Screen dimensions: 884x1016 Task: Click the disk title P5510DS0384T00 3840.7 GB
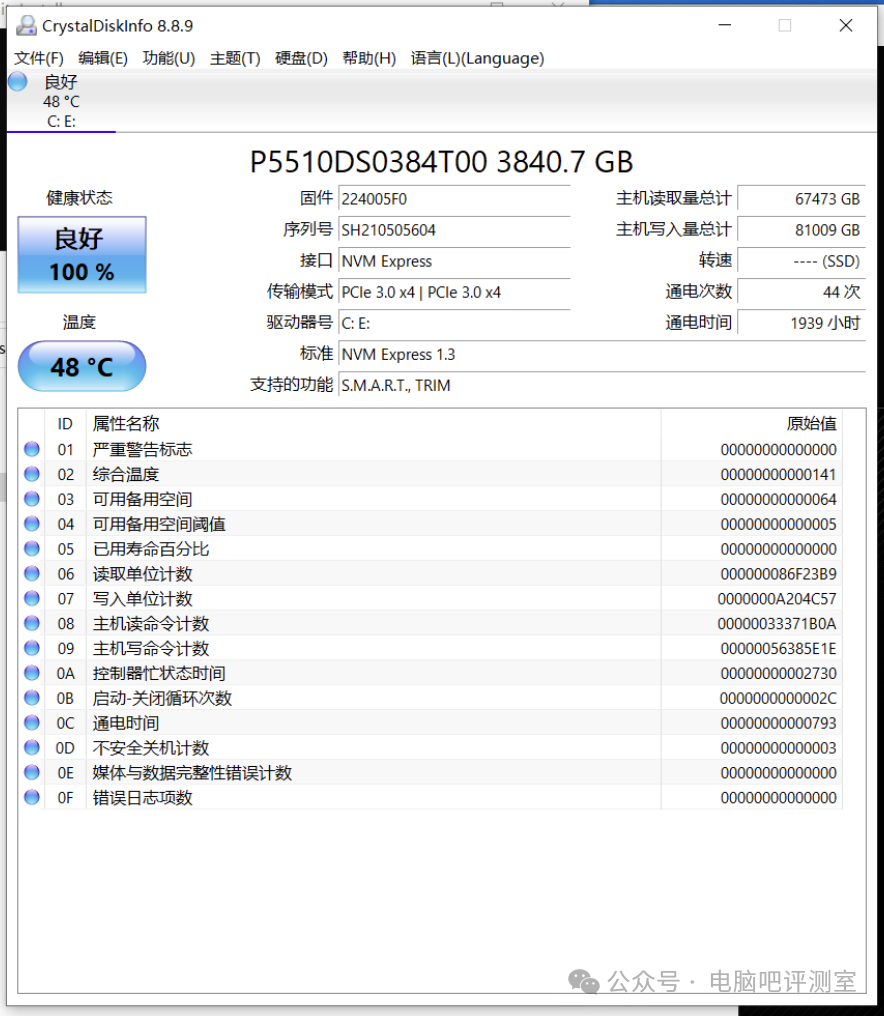coord(441,162)
